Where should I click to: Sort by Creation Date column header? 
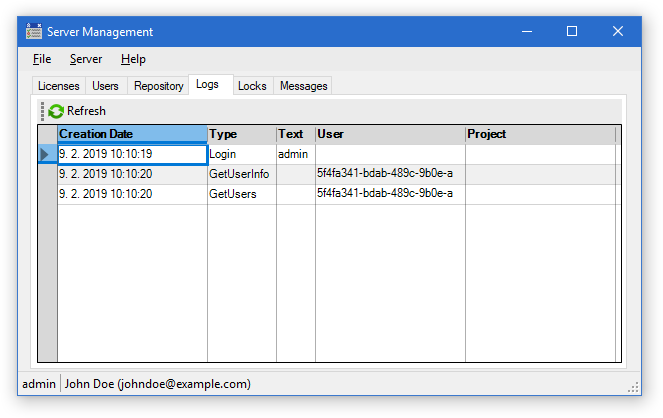132,134
